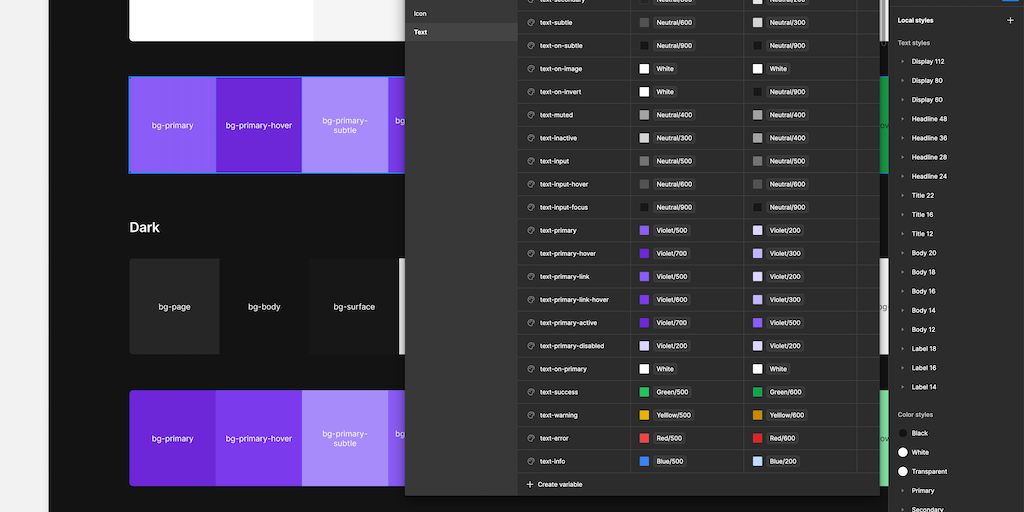
Task: Click the red Red/600 swatch for text-error
Action: pos(758,438)
